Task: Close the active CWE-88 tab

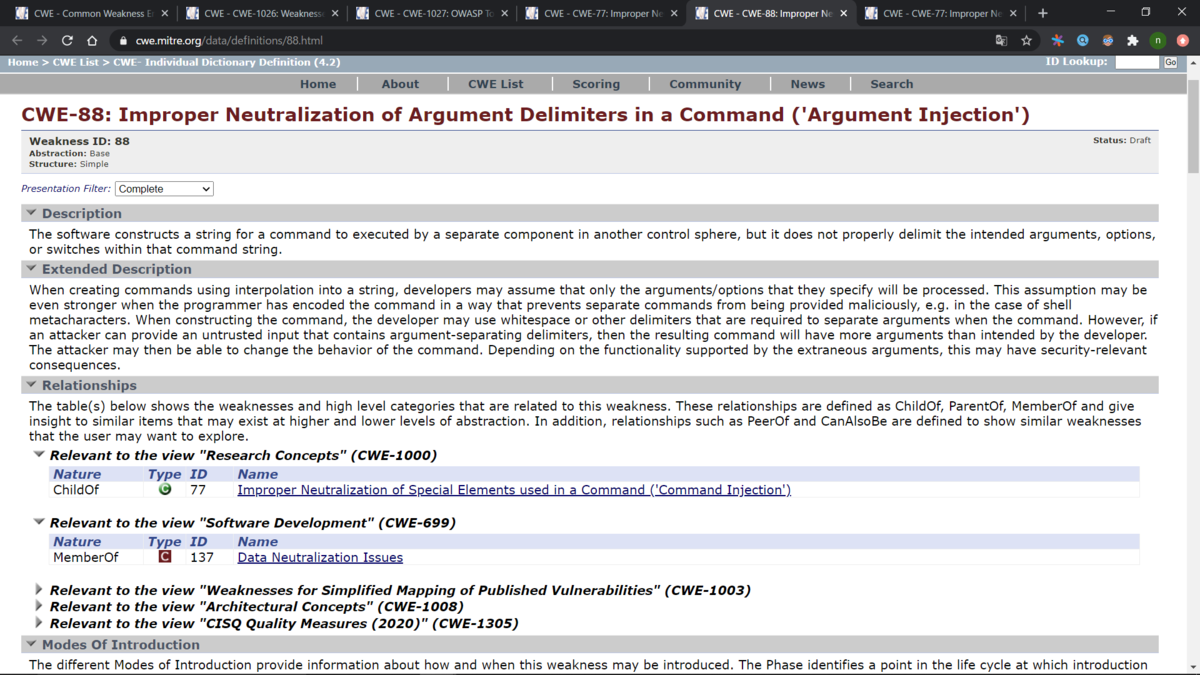Action: click(844, 14)
